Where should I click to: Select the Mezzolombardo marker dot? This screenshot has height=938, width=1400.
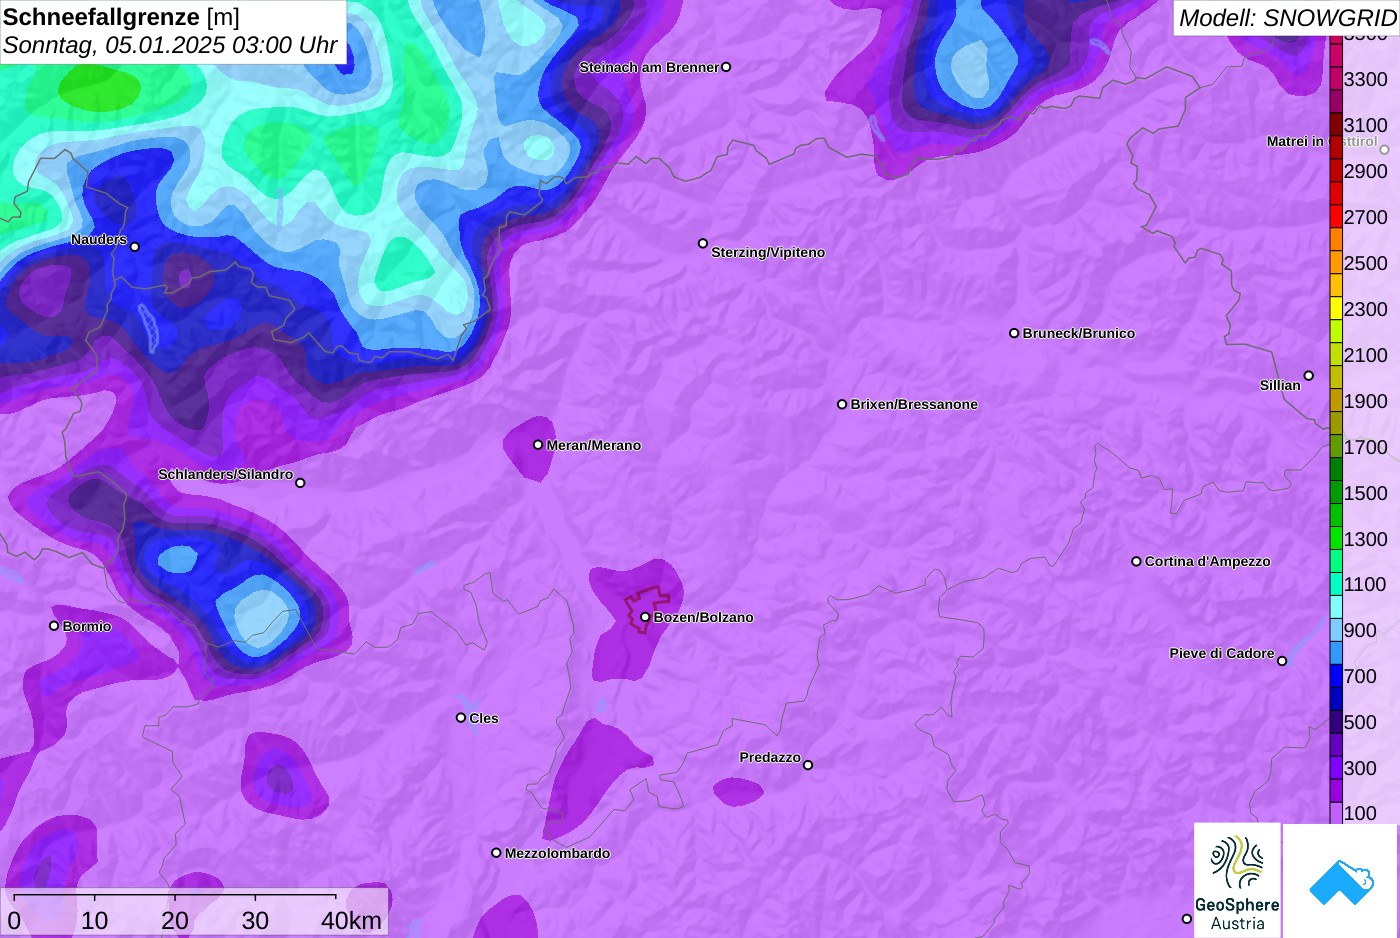tap(496, 853)
